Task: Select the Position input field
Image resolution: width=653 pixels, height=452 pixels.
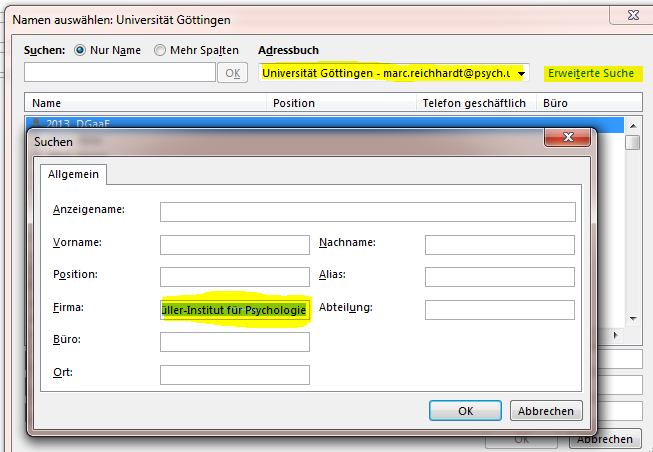Action: [x=234, y=277]
